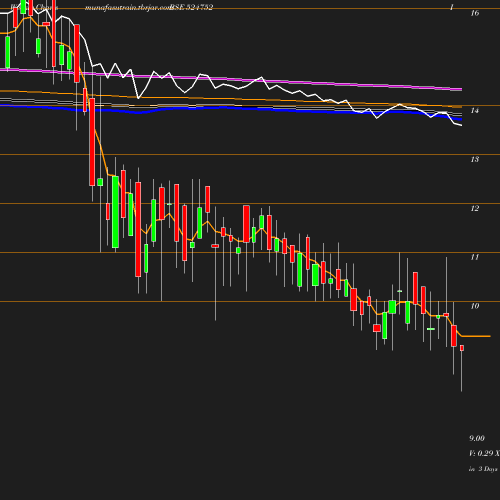Click the 16 price axis label
This screenshot has height=500, width=500.
tap(475, 13)
